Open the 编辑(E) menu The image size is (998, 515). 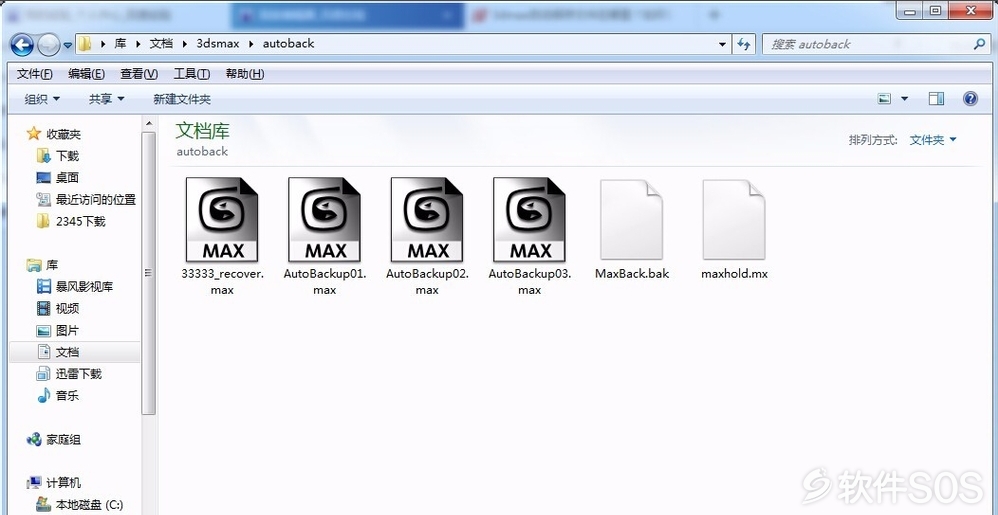coord(87,74)
